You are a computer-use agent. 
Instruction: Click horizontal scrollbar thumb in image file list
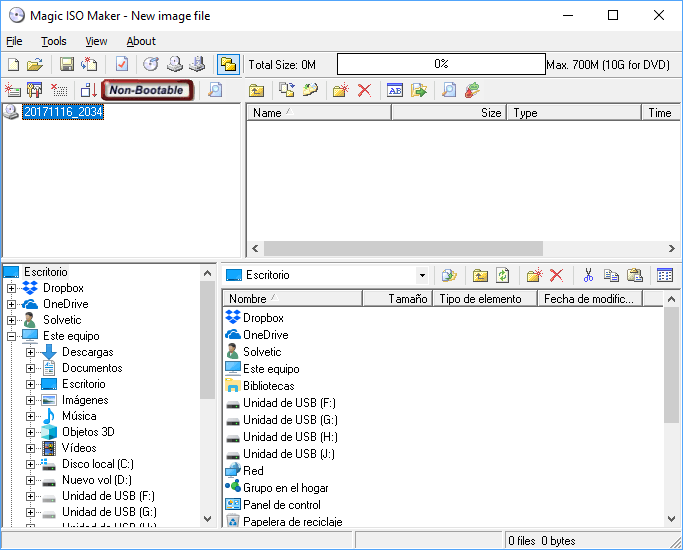(x=403, y=249)
